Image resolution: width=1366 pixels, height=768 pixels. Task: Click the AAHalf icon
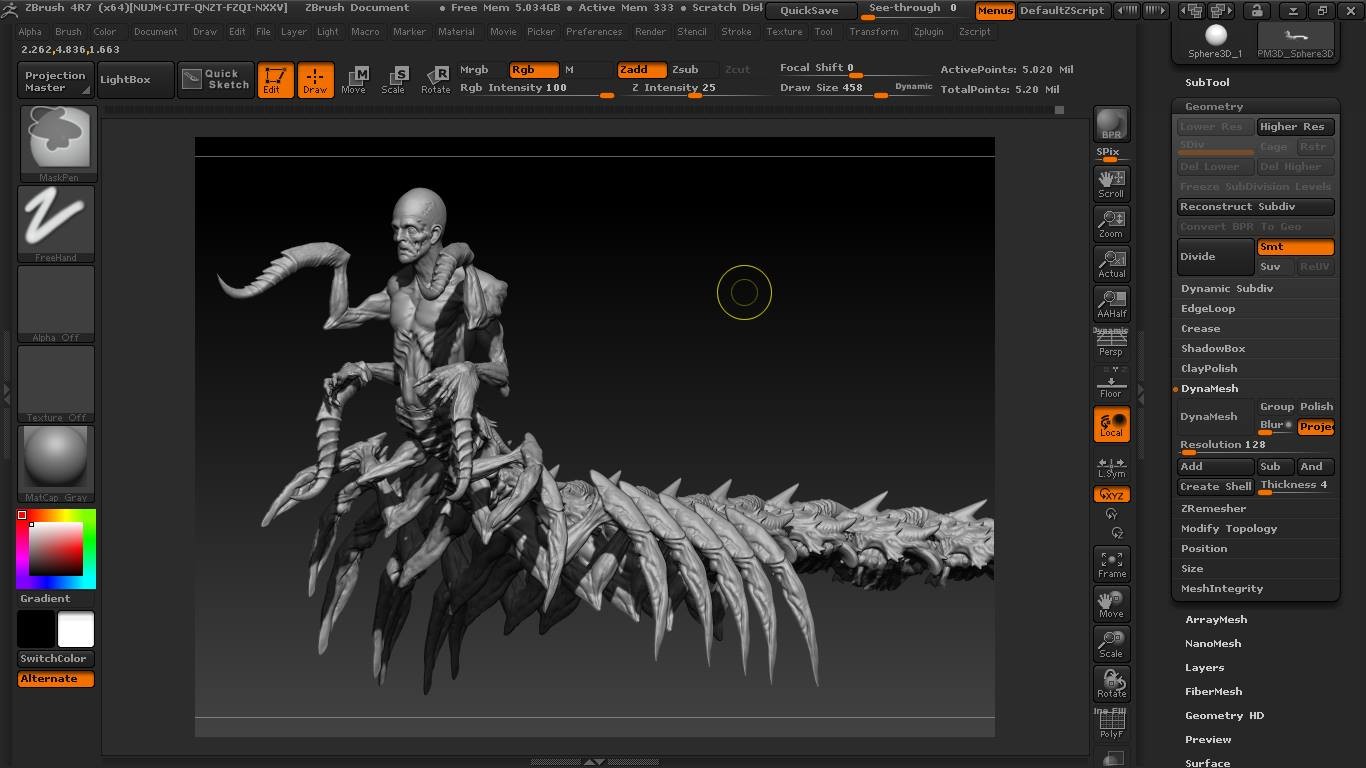pos(1111,303)
